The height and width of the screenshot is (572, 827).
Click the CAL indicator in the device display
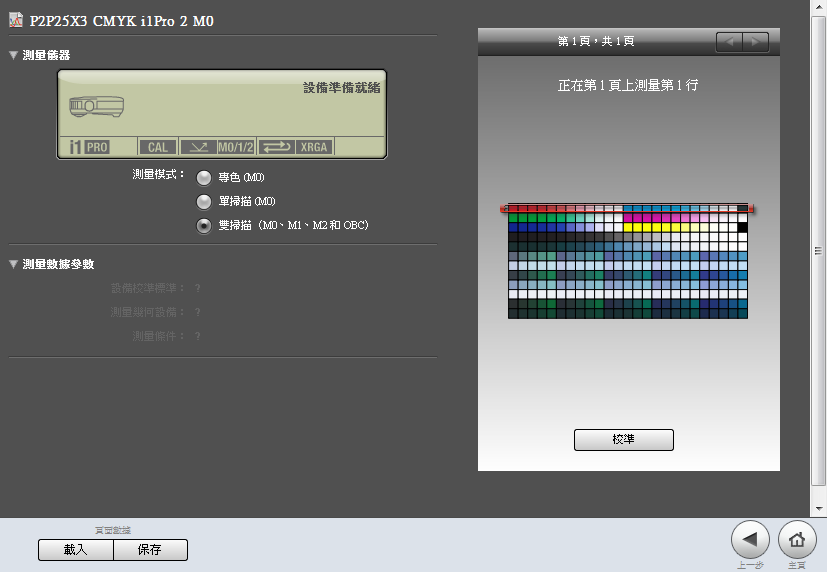158,147
